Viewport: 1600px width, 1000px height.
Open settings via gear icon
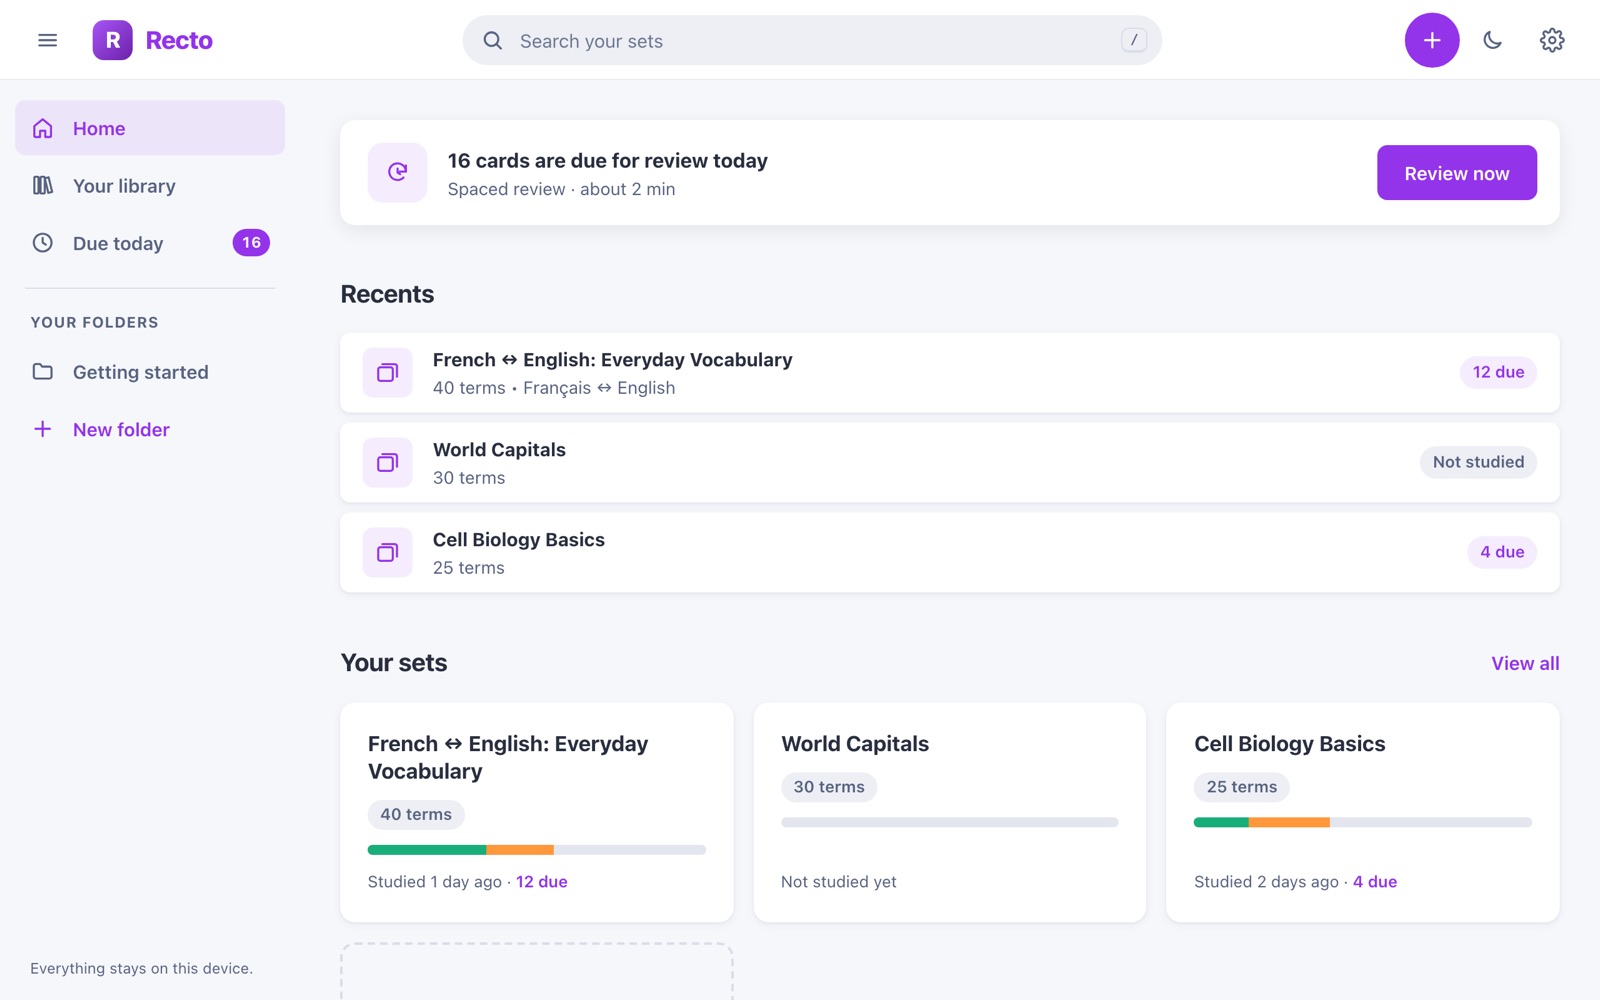pyautogui.click(x=1552, y=40)
